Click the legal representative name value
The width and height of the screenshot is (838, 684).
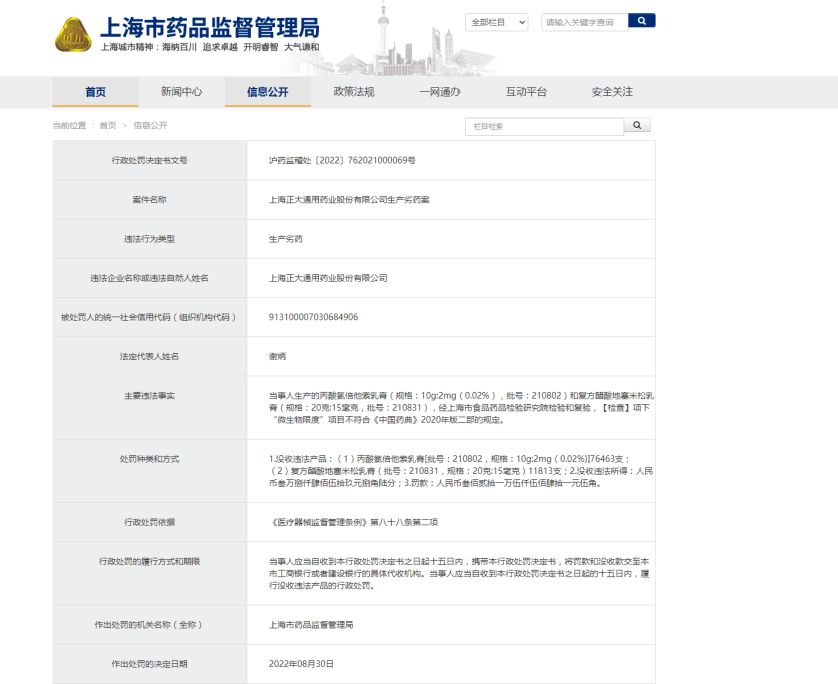[277, 356]
